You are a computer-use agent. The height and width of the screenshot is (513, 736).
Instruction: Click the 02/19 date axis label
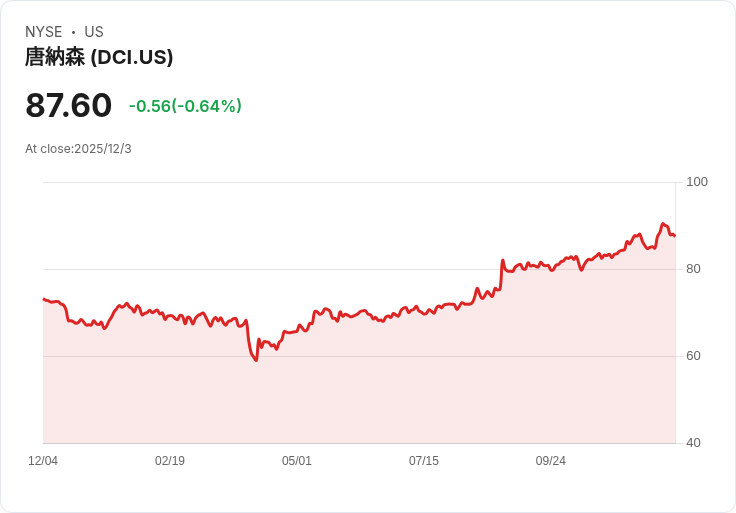170,461
